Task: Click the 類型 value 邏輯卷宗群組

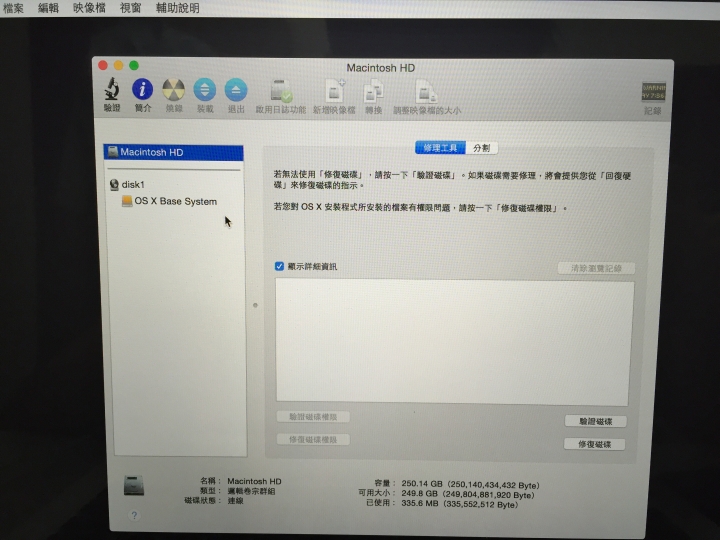Action: point(252,491)
